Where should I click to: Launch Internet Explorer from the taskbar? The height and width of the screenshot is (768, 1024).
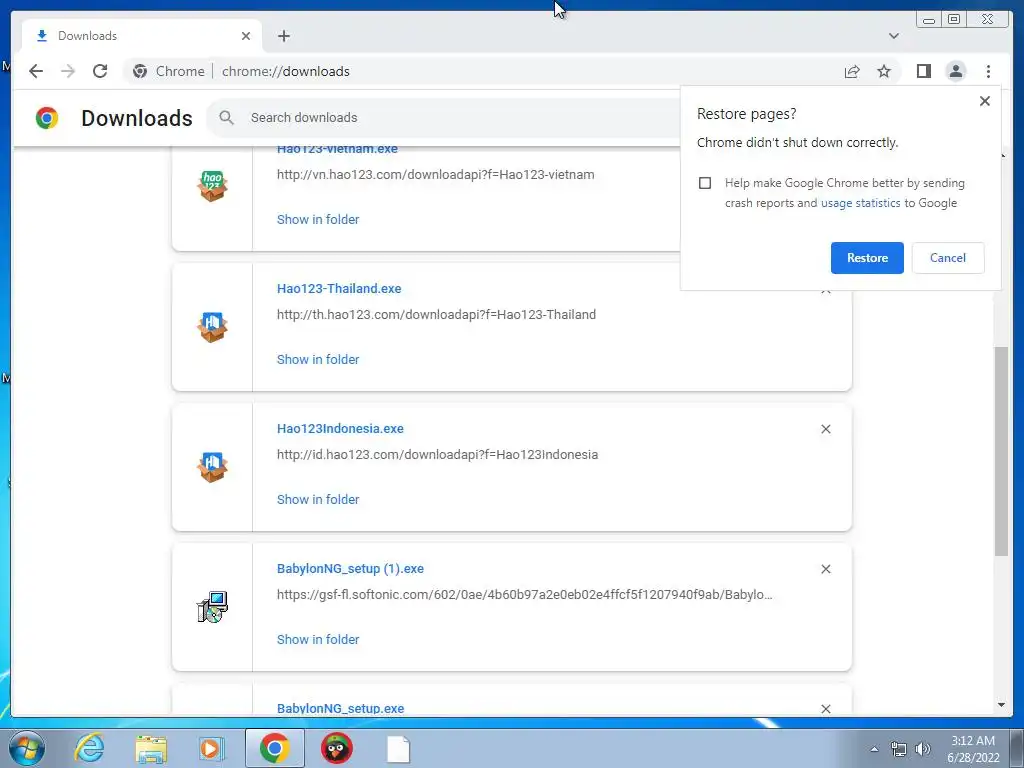[x=89, y=748]
